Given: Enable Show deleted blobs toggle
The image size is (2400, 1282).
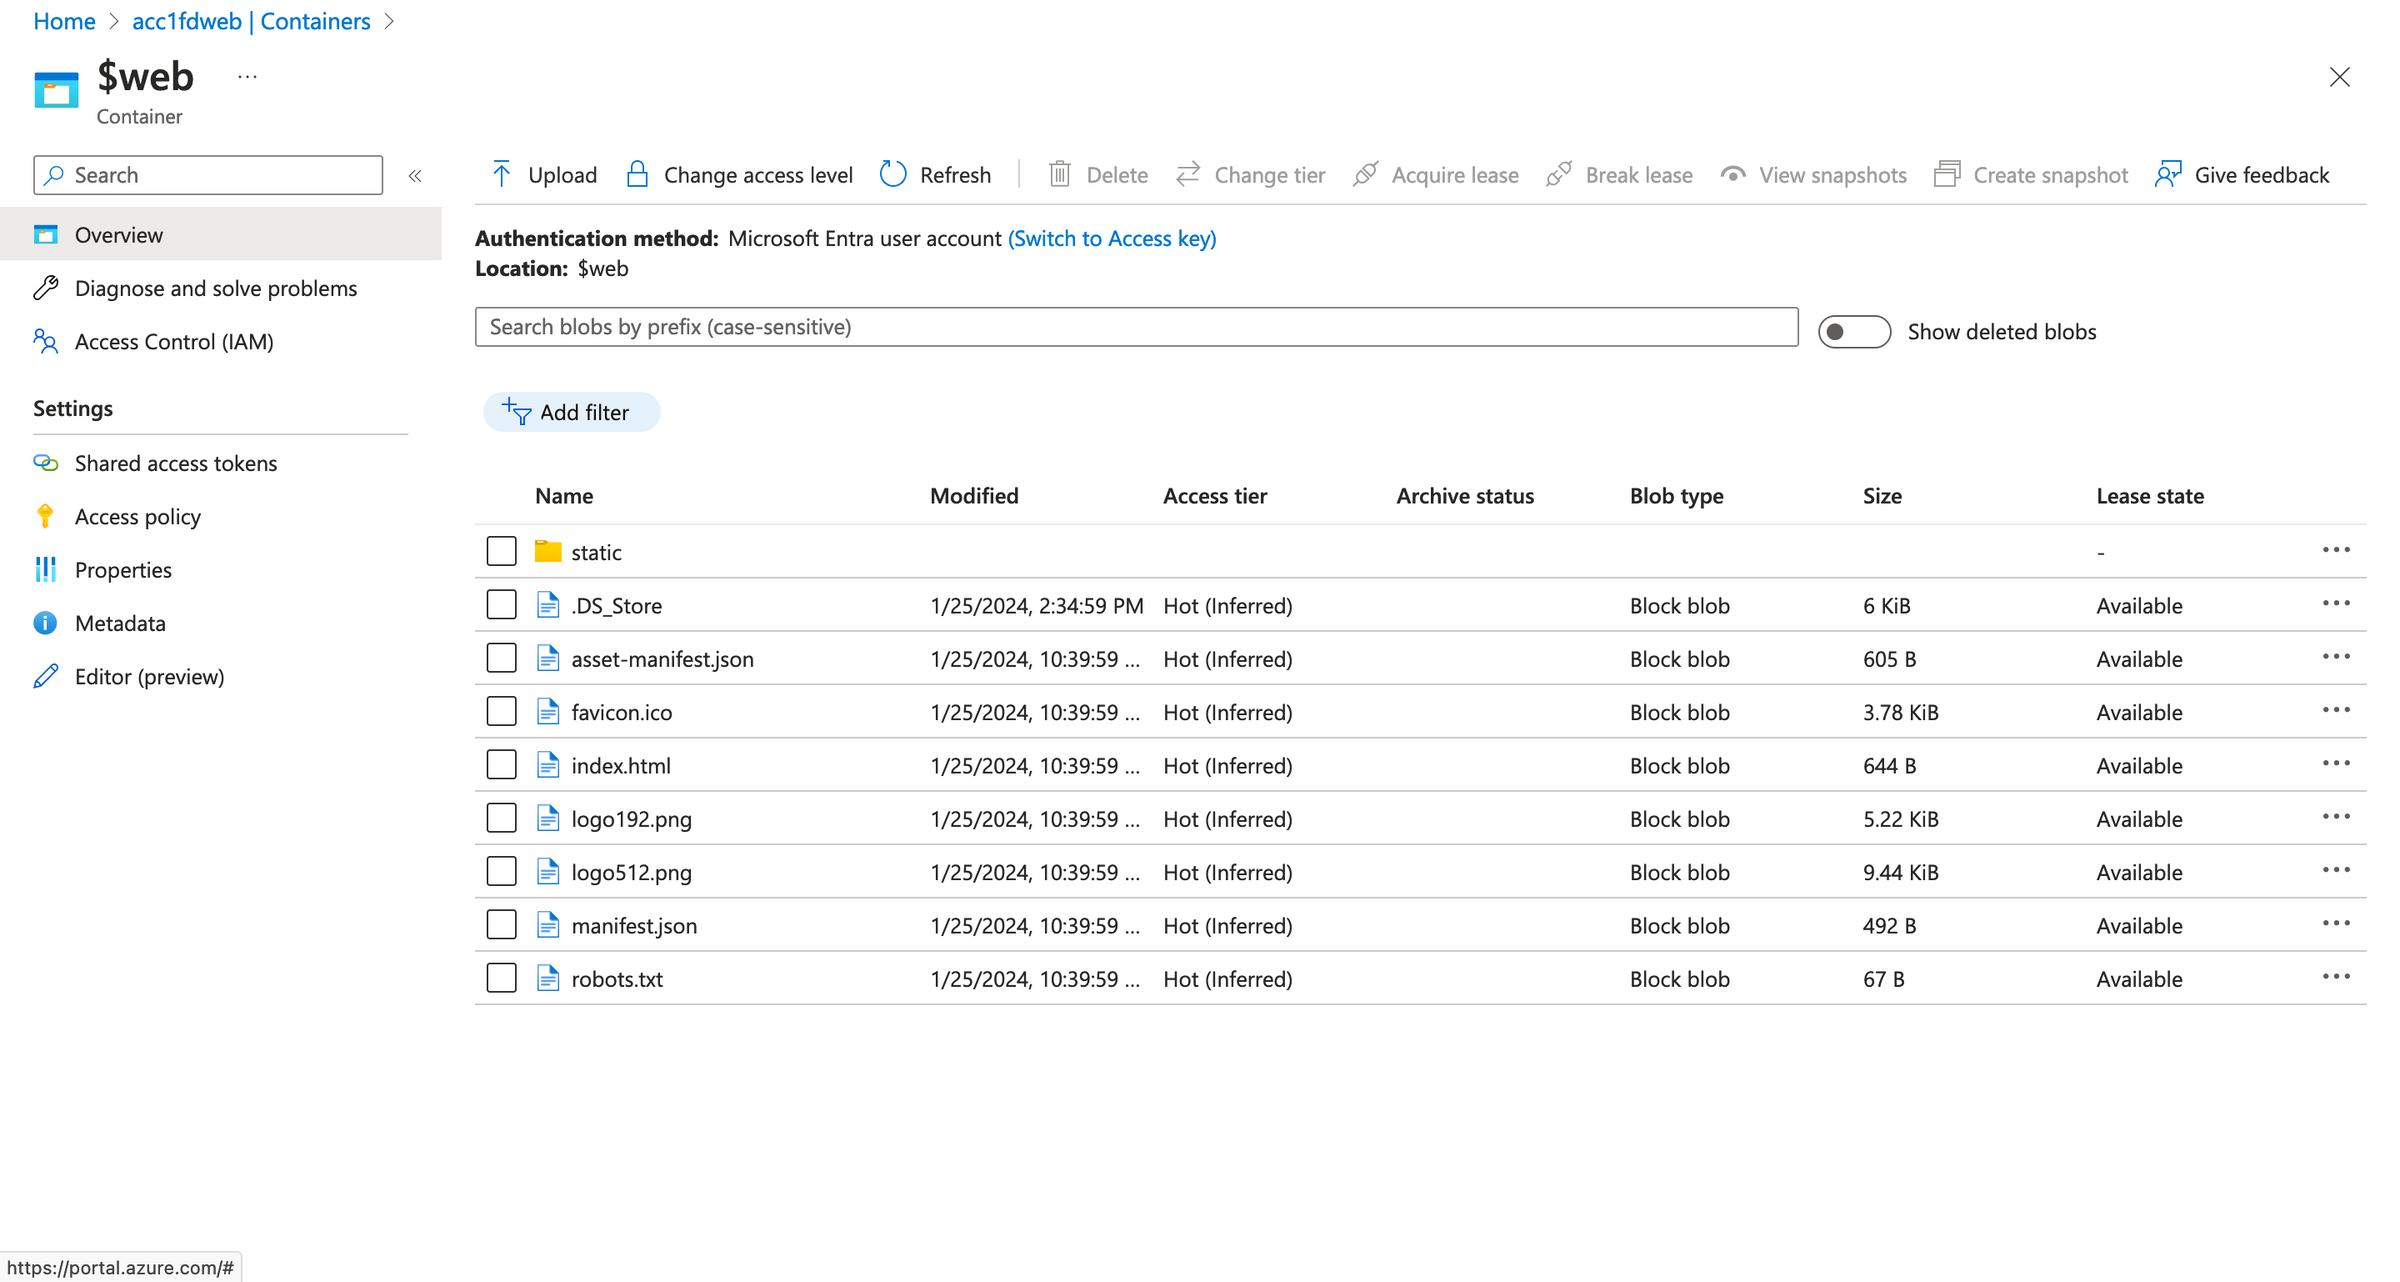Looking at the screenshot, I should (x=1853, y=331).
